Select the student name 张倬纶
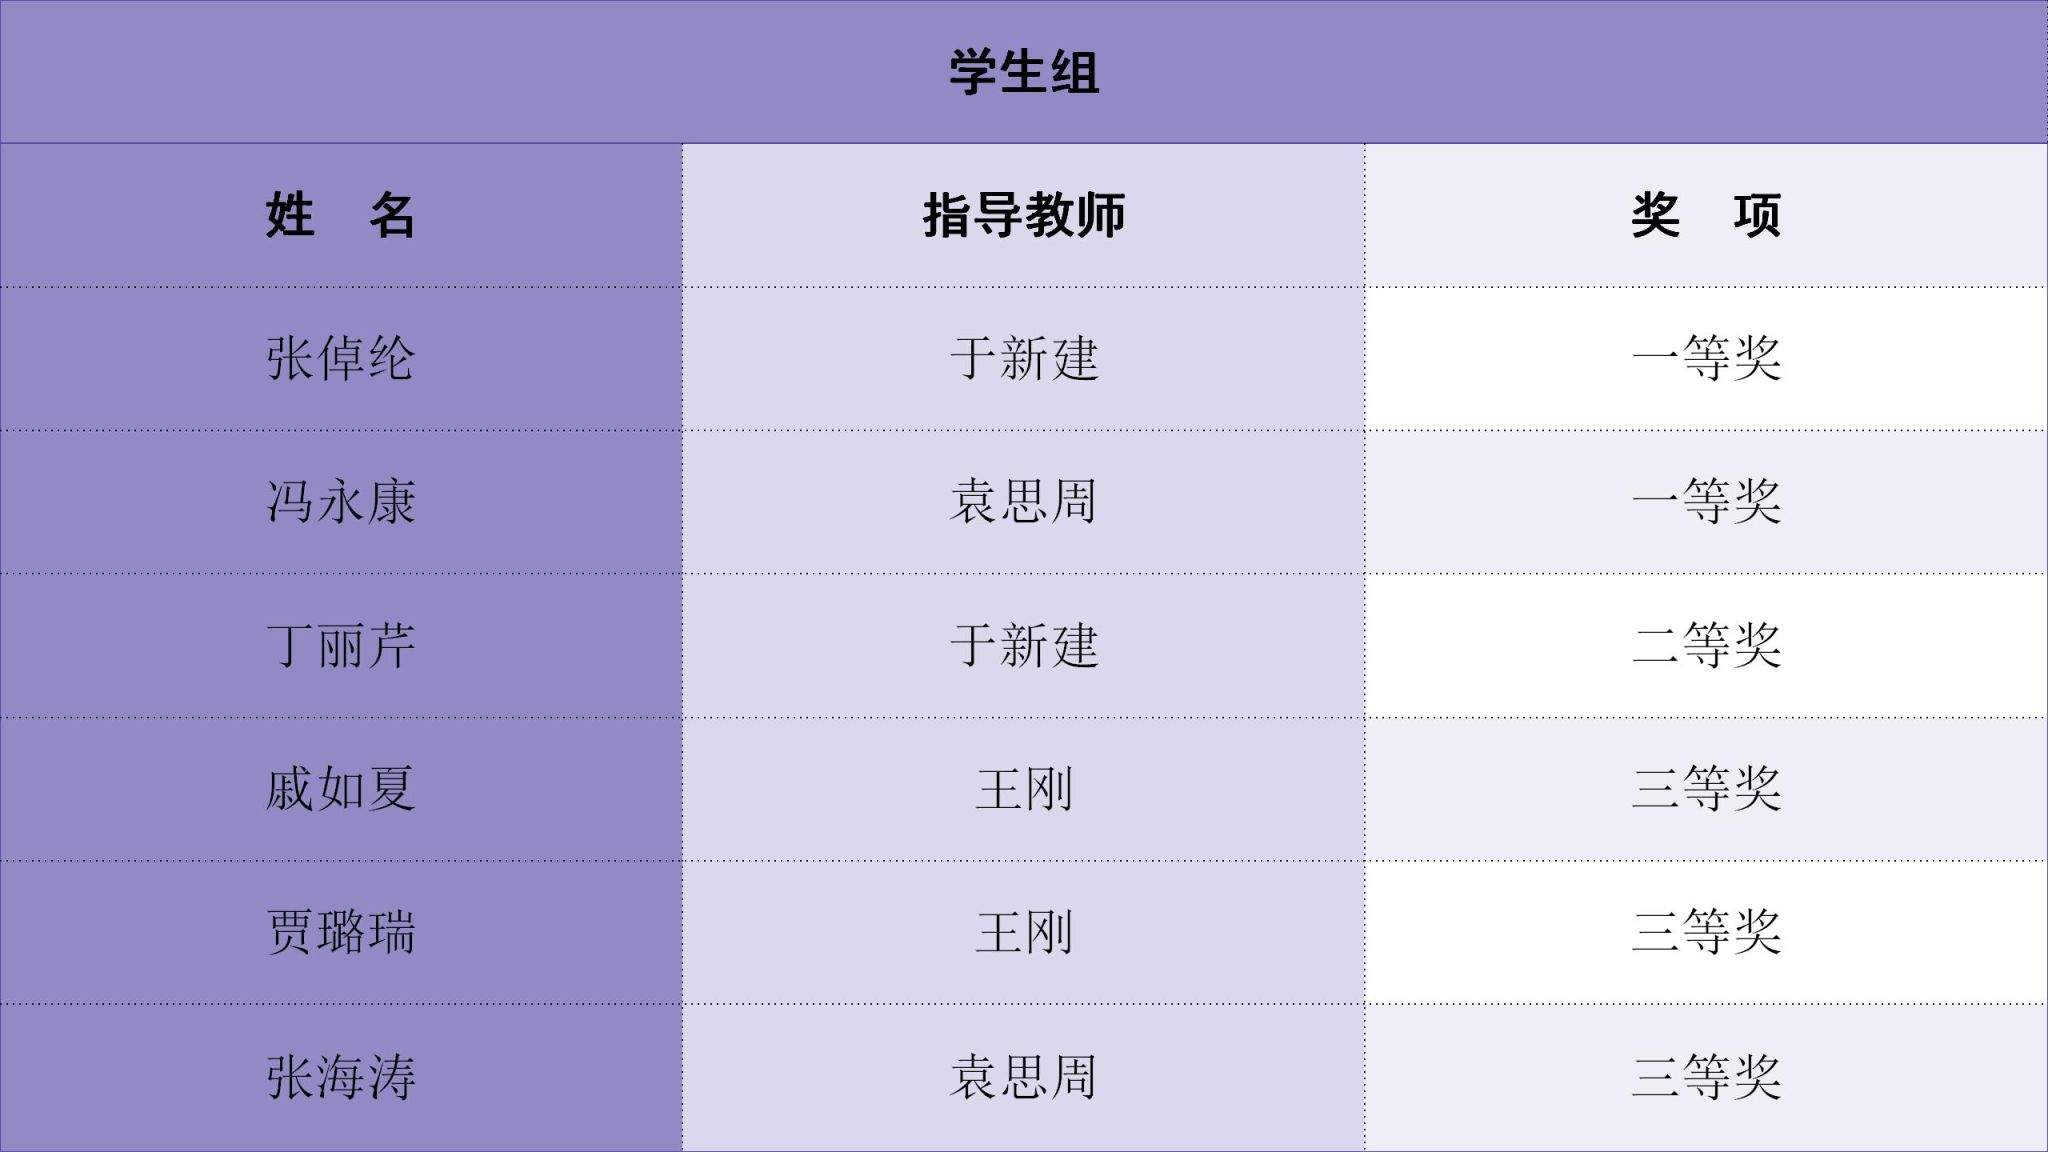2048x1152 pixels. [x=340, y=358]
